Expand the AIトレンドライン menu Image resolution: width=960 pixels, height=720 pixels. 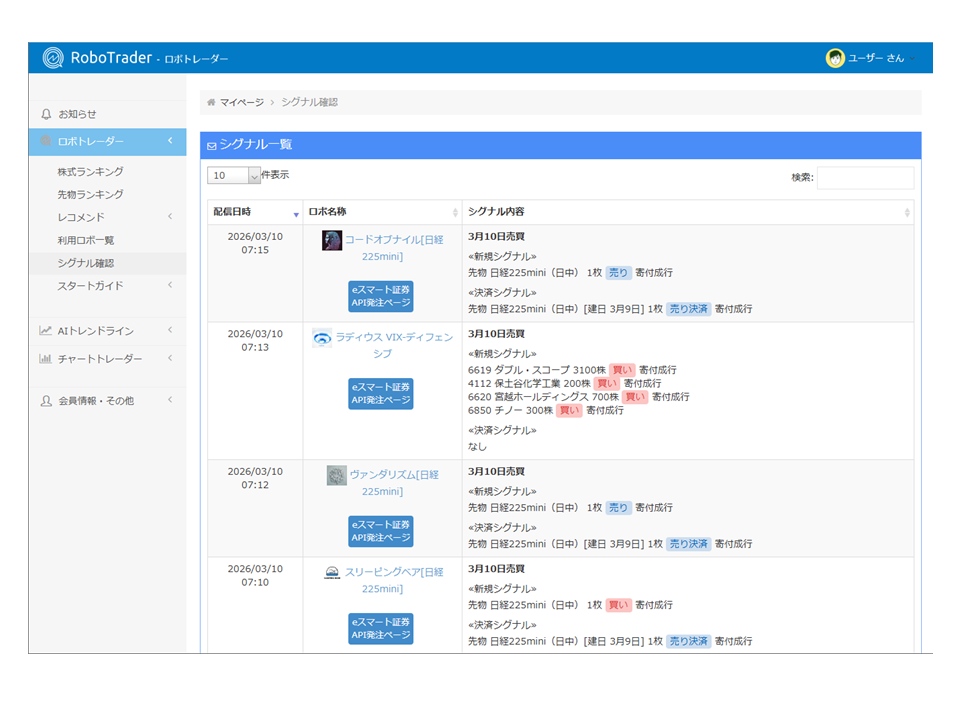(169, 331)
